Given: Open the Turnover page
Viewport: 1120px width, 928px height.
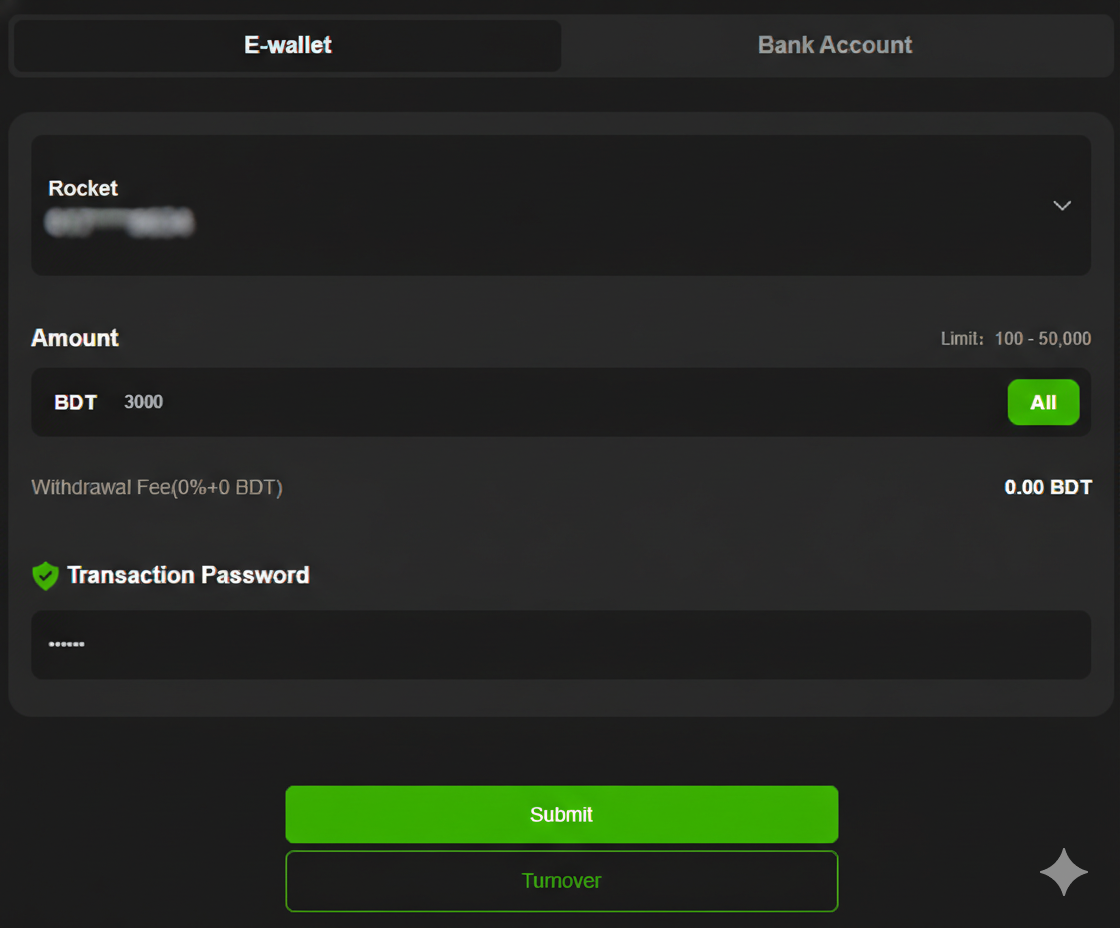Looking at the screenshot, I should tap(561, 881).
